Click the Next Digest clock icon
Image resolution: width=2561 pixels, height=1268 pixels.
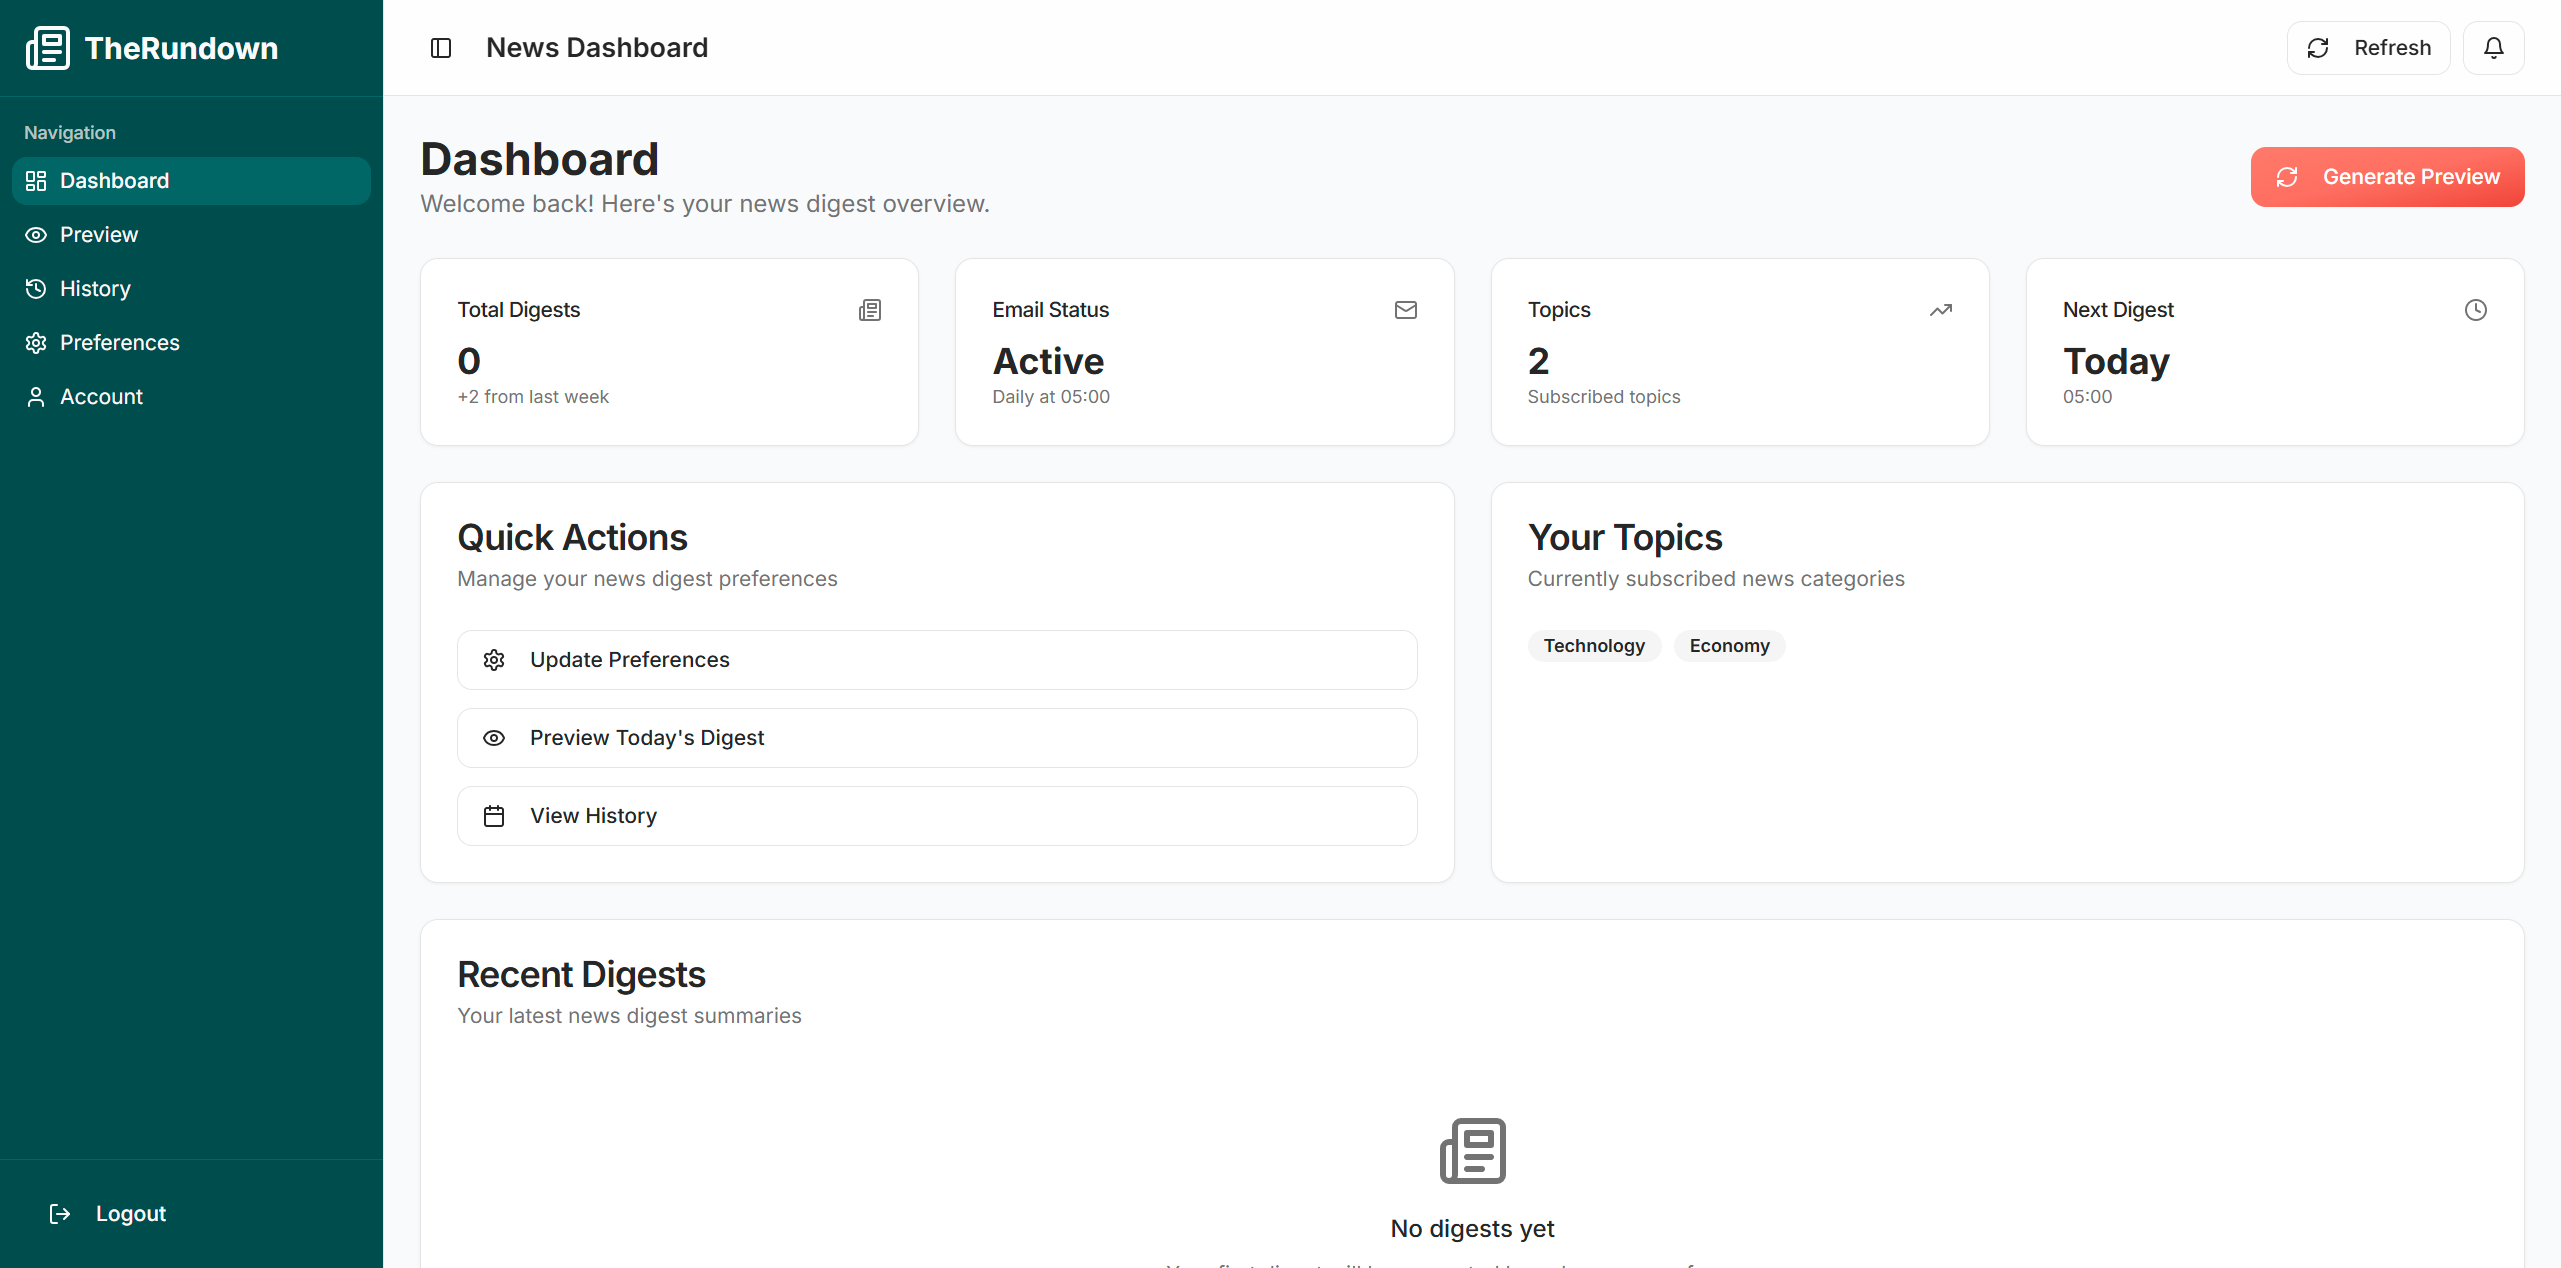tap(2475, 310)
